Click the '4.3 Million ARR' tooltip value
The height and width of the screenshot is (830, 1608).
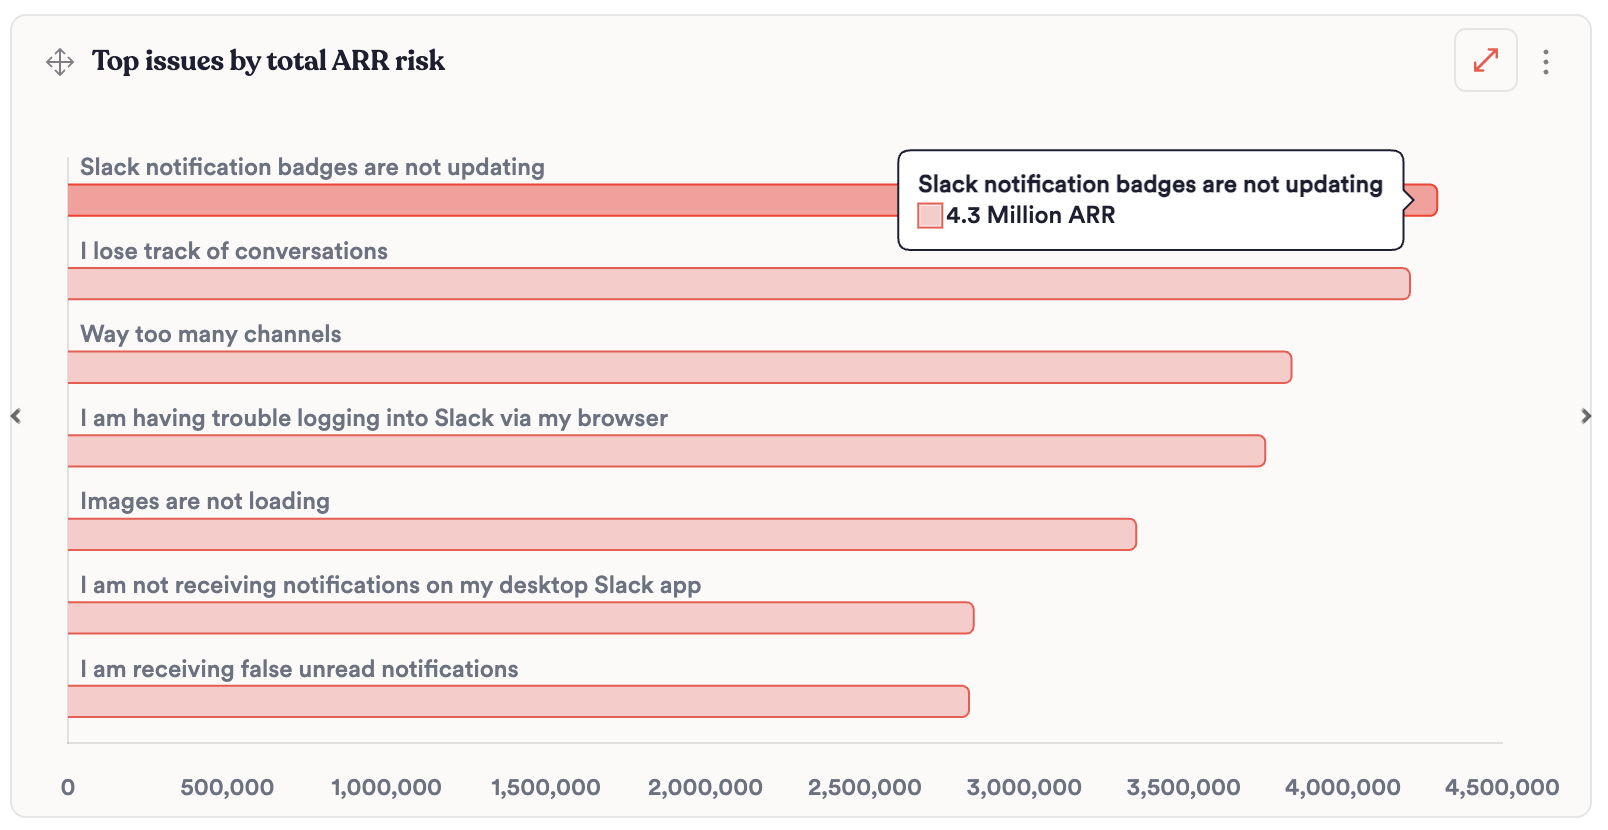pyautogui.click(x=1030, y=216)
